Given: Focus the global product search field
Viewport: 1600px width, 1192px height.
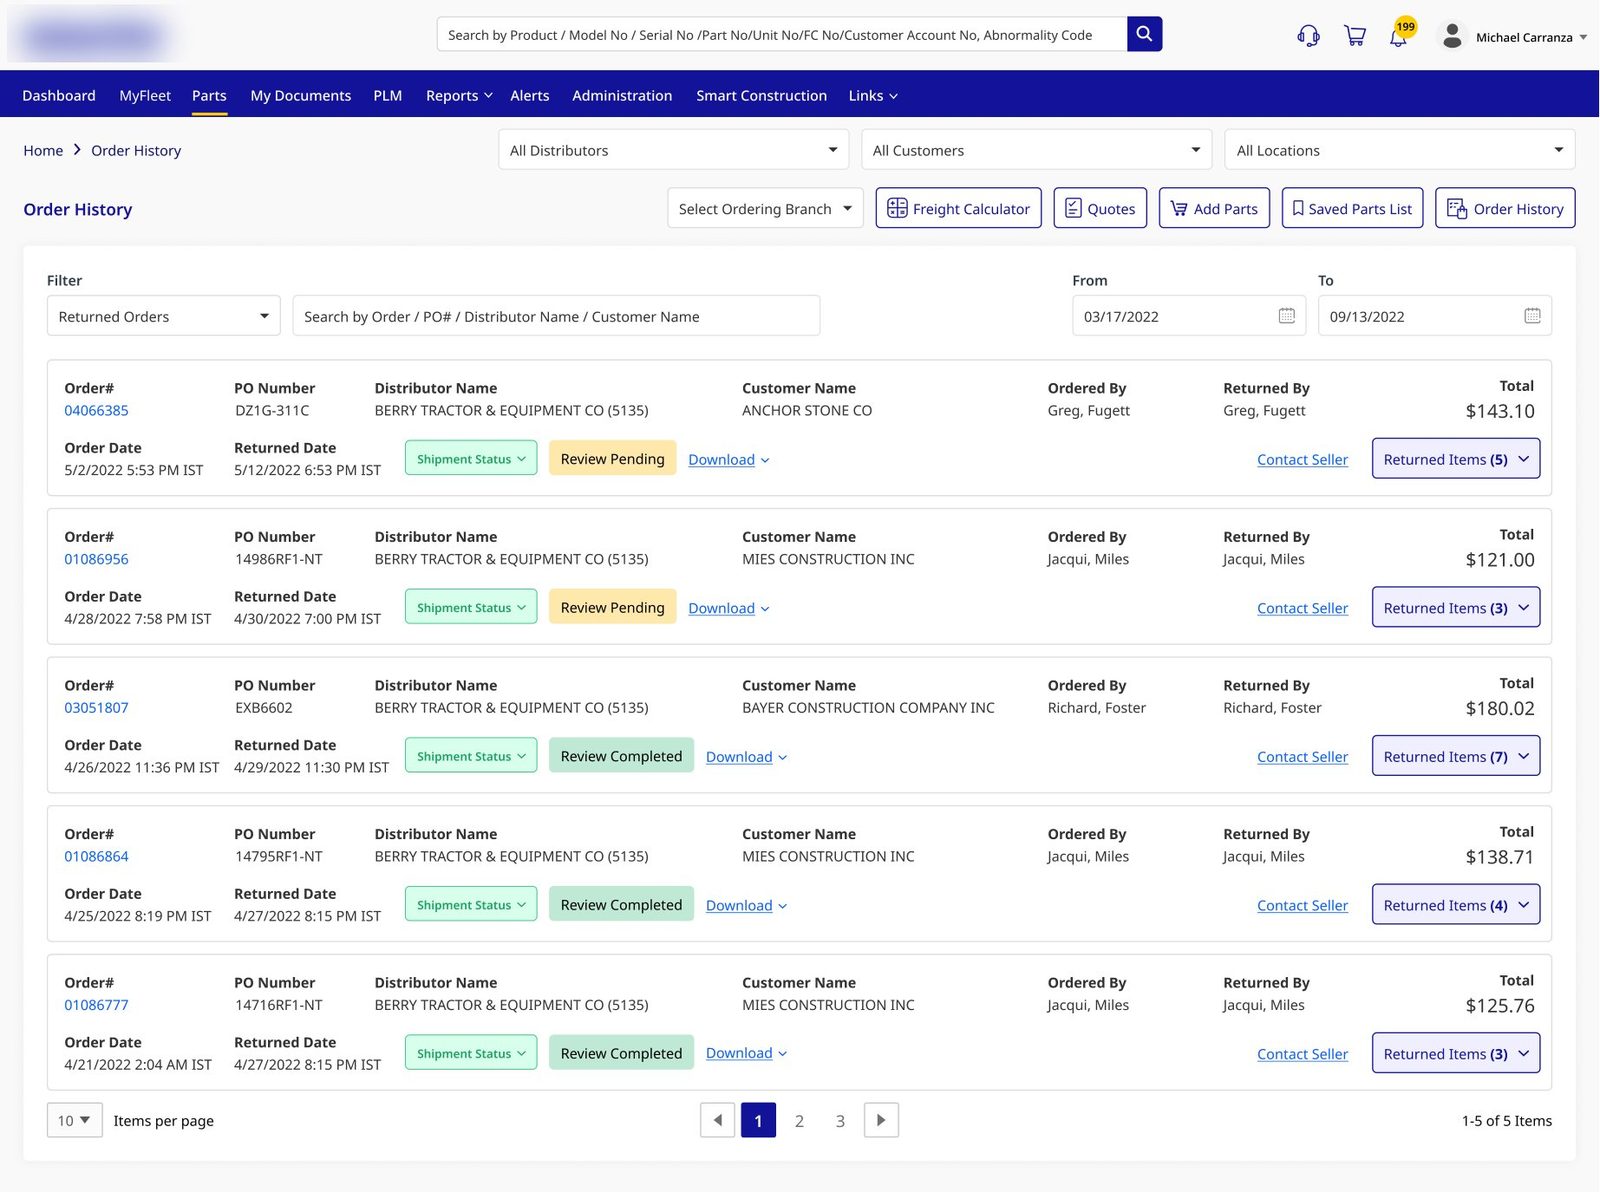Looking at the screenshot, I should [782, 34].
